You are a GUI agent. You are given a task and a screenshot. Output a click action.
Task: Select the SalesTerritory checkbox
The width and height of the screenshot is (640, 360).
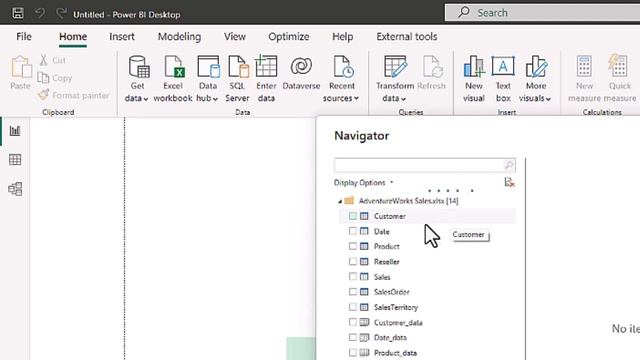point(353,307)
